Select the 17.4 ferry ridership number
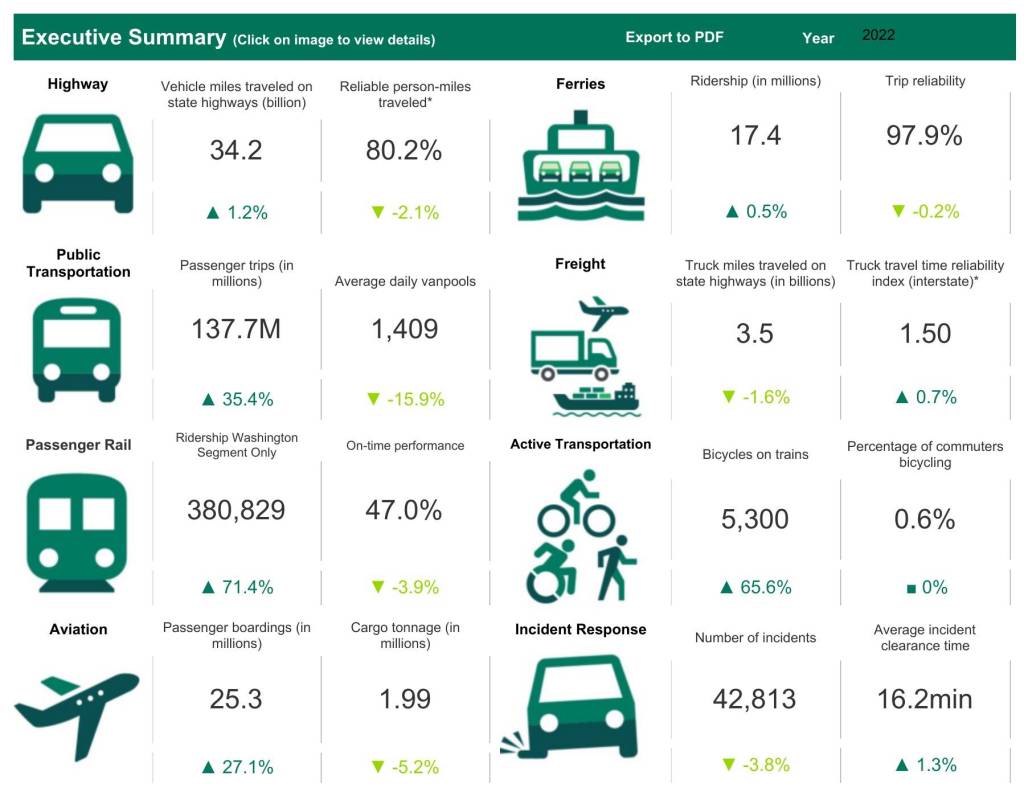This screenshot has width=1024, height=796. (755, 136)
